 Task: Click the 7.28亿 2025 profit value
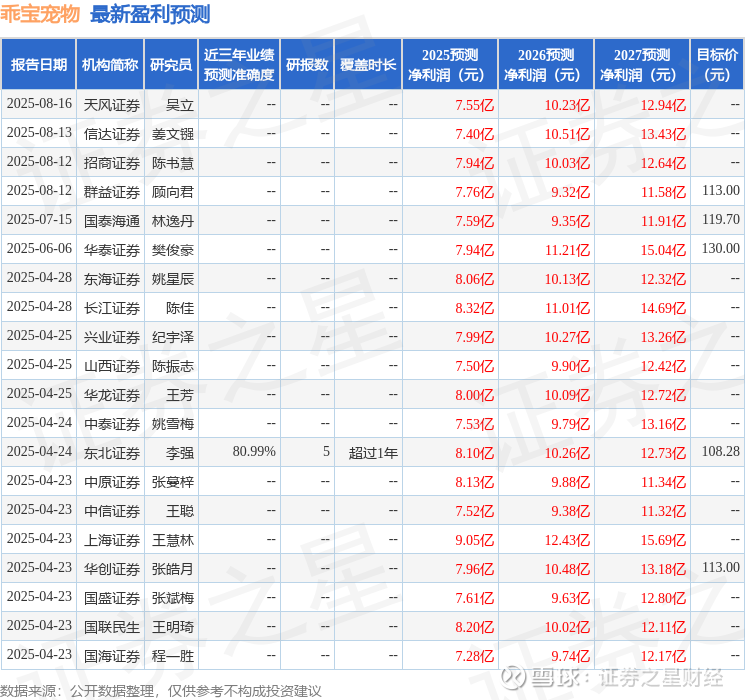point(474,656)
